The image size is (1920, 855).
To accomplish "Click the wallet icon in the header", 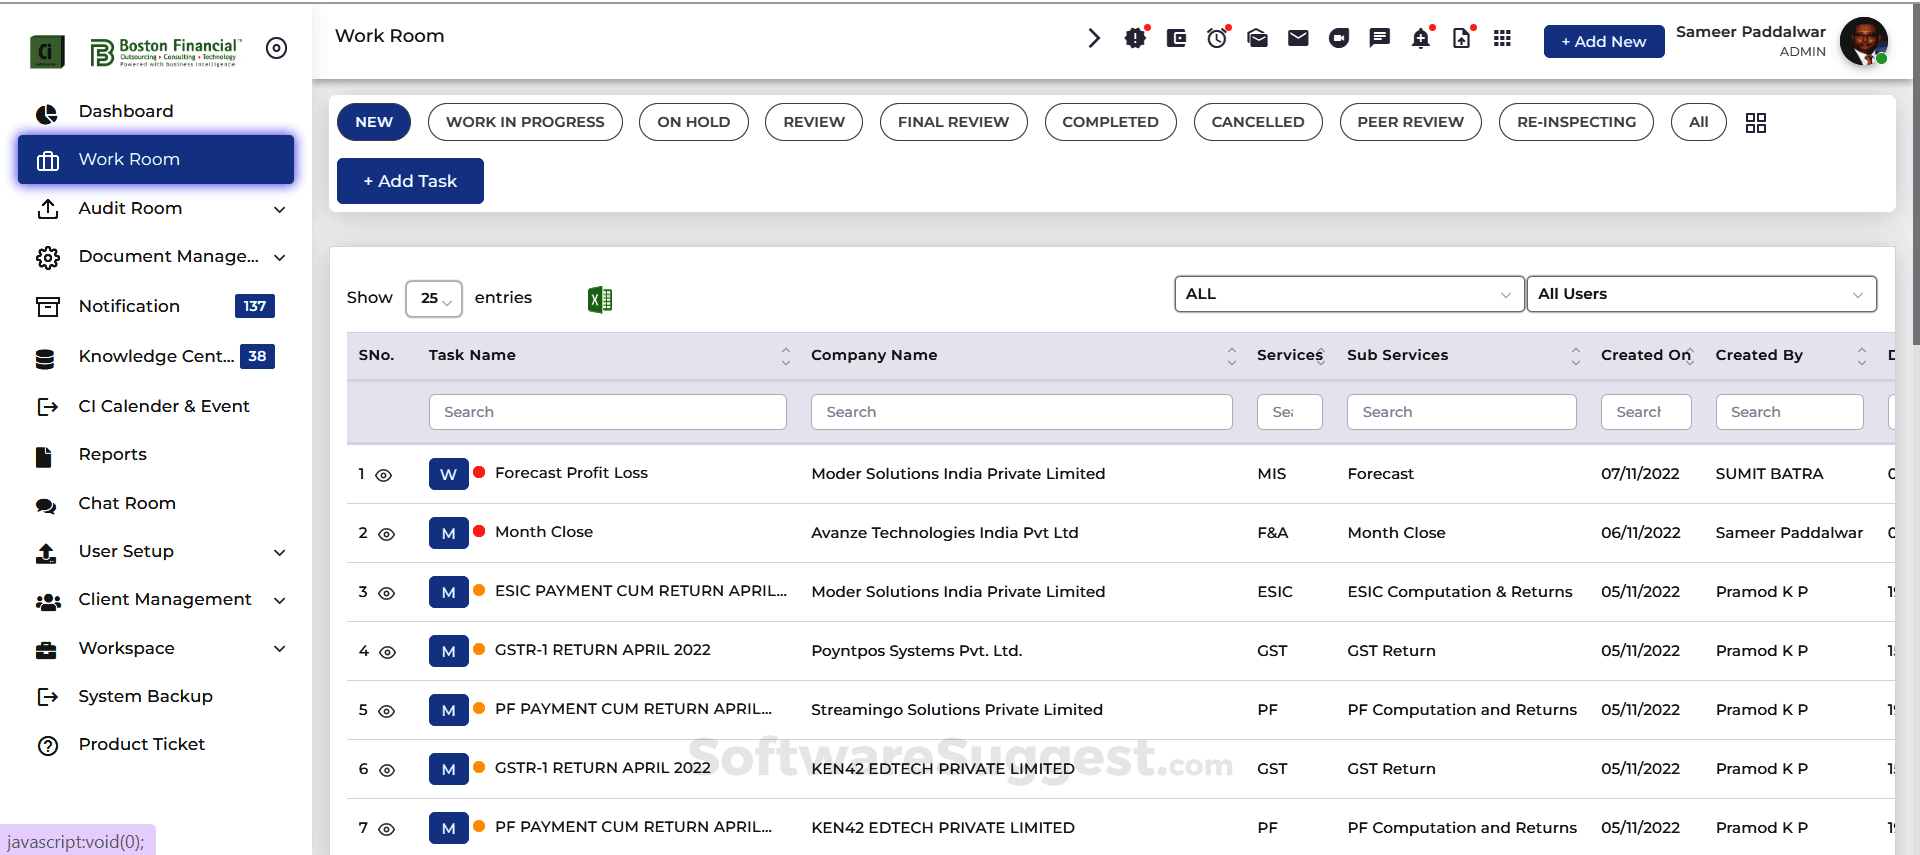I will 1176,39.
